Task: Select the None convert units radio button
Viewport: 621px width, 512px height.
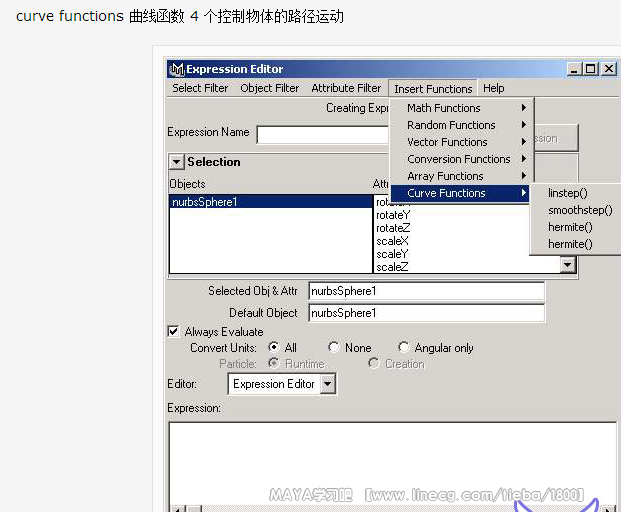Action: [334, 347]
